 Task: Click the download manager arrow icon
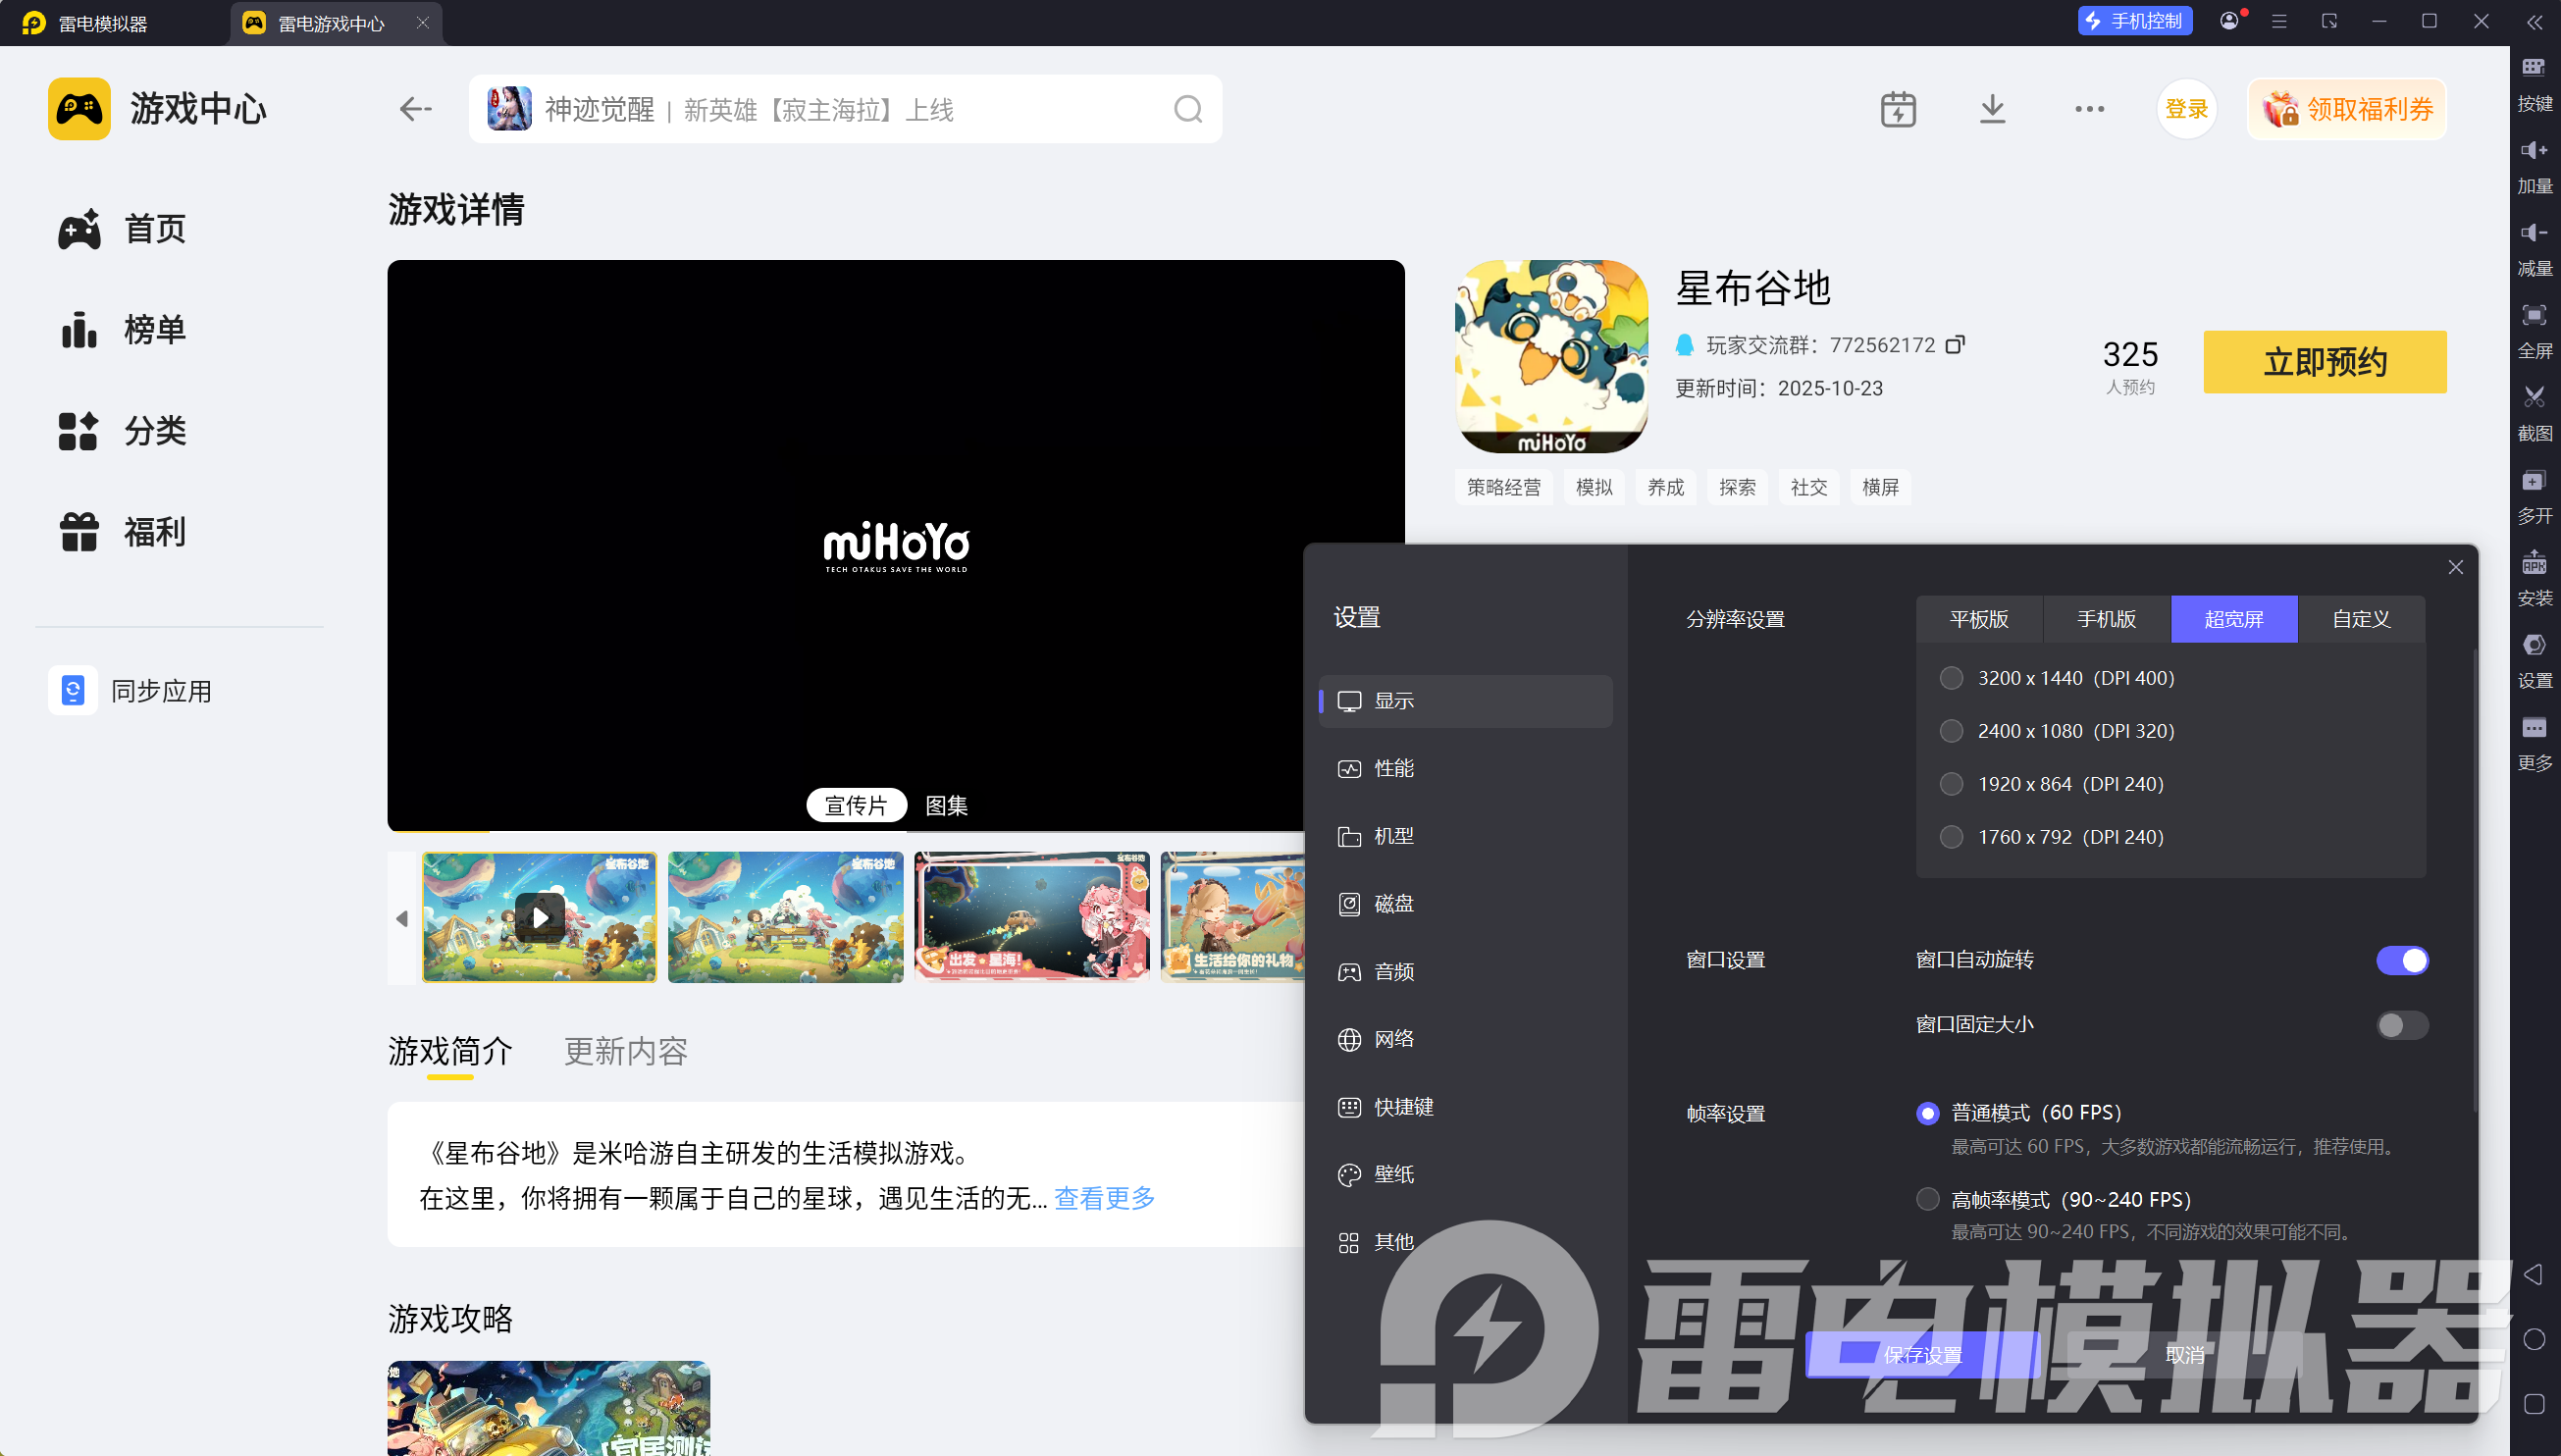click(x=1992, y=109)
